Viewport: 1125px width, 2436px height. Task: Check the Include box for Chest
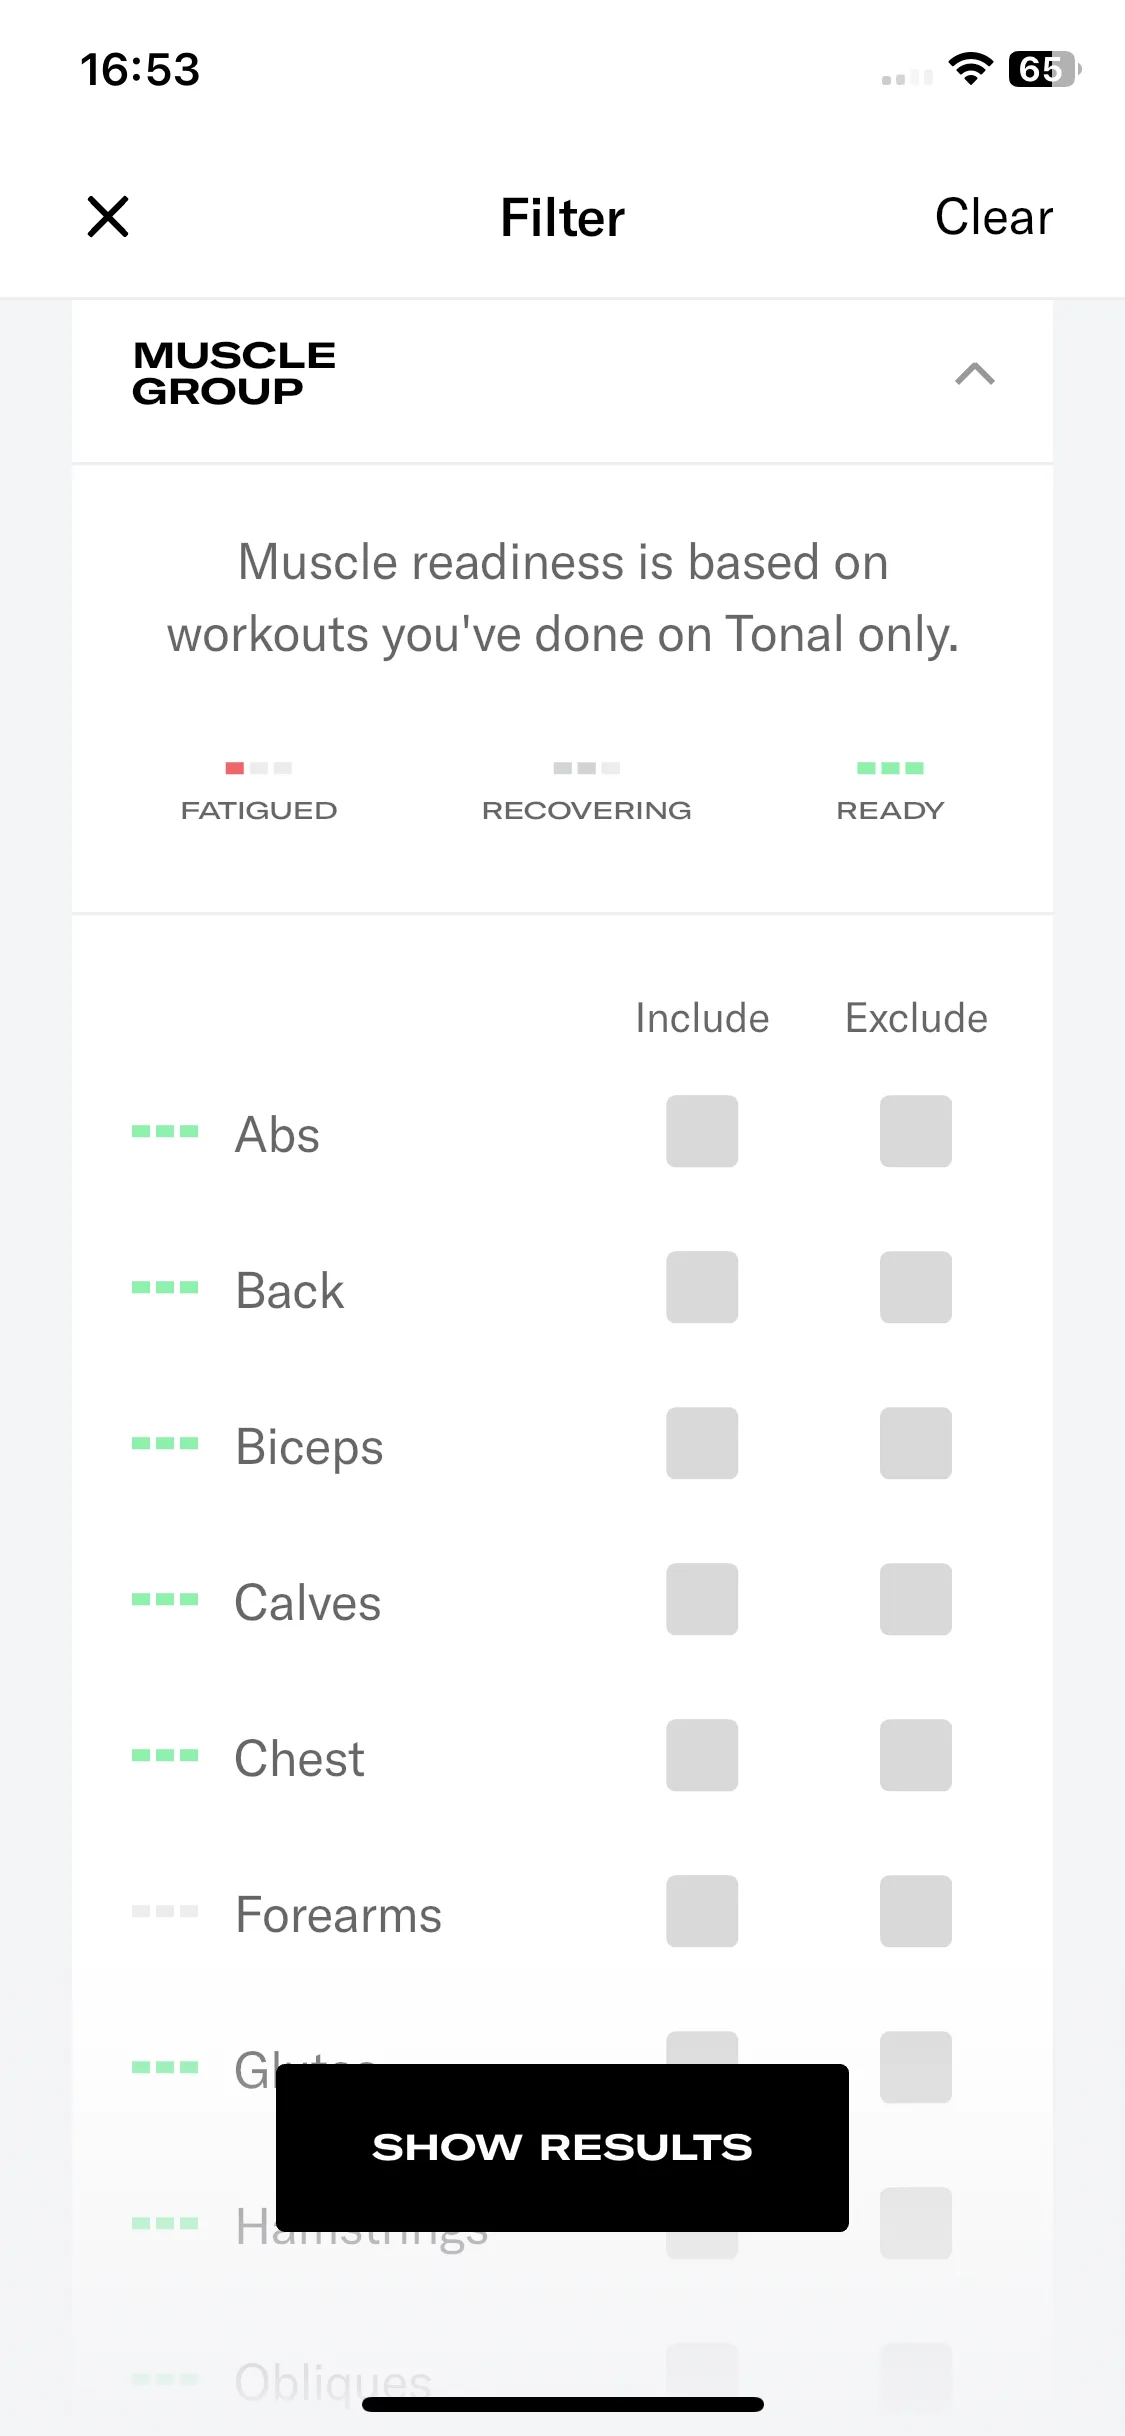[702, 1755]
